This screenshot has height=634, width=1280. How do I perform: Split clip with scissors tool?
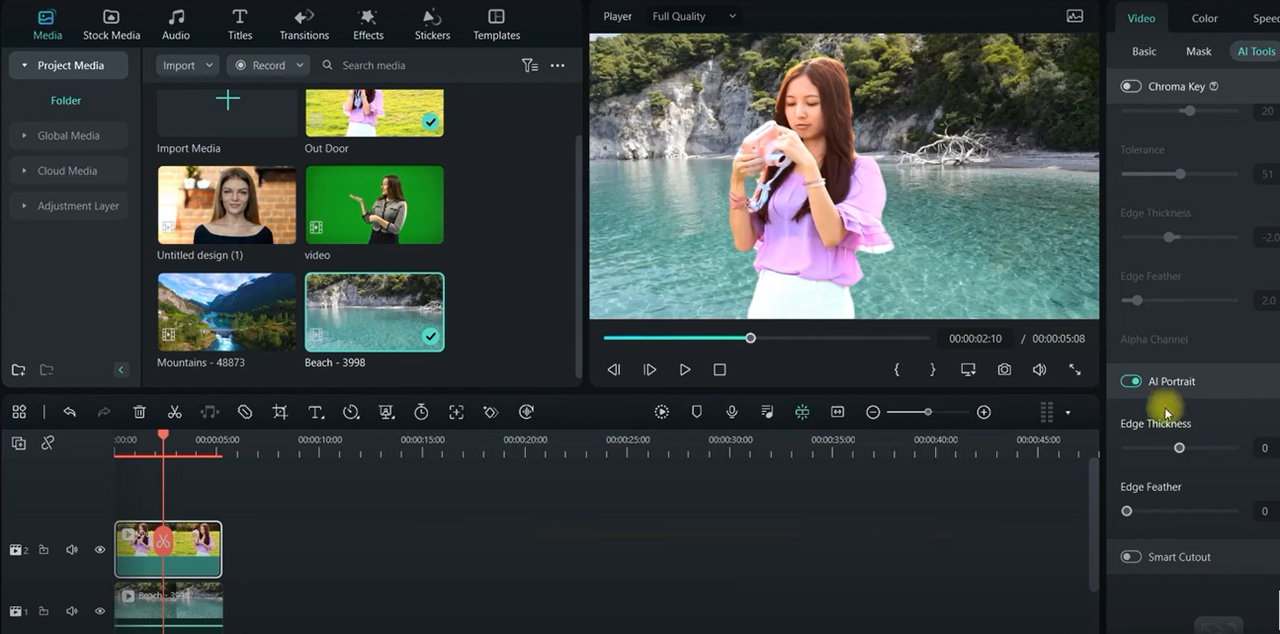[175, 412]
